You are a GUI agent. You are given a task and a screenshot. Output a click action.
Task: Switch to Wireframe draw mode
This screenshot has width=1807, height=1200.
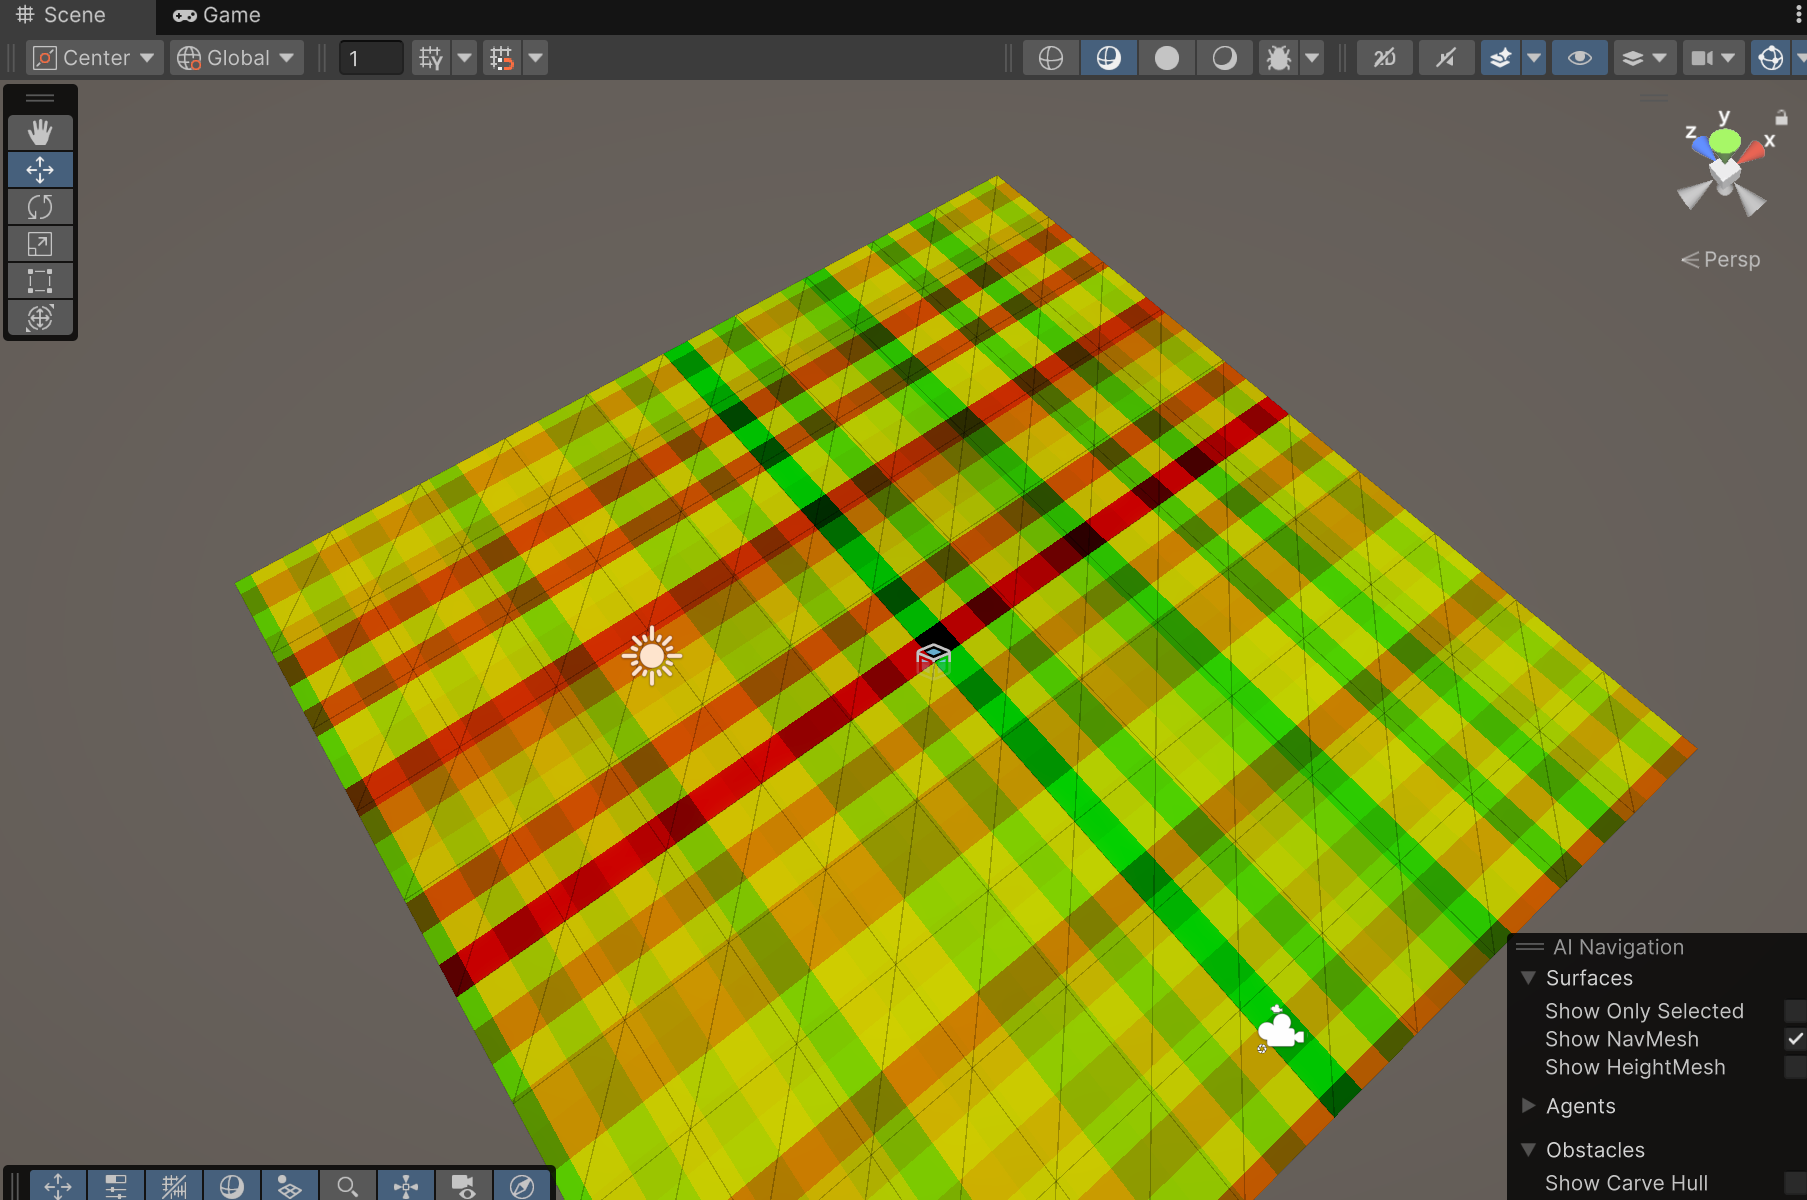coord(1051,58)
